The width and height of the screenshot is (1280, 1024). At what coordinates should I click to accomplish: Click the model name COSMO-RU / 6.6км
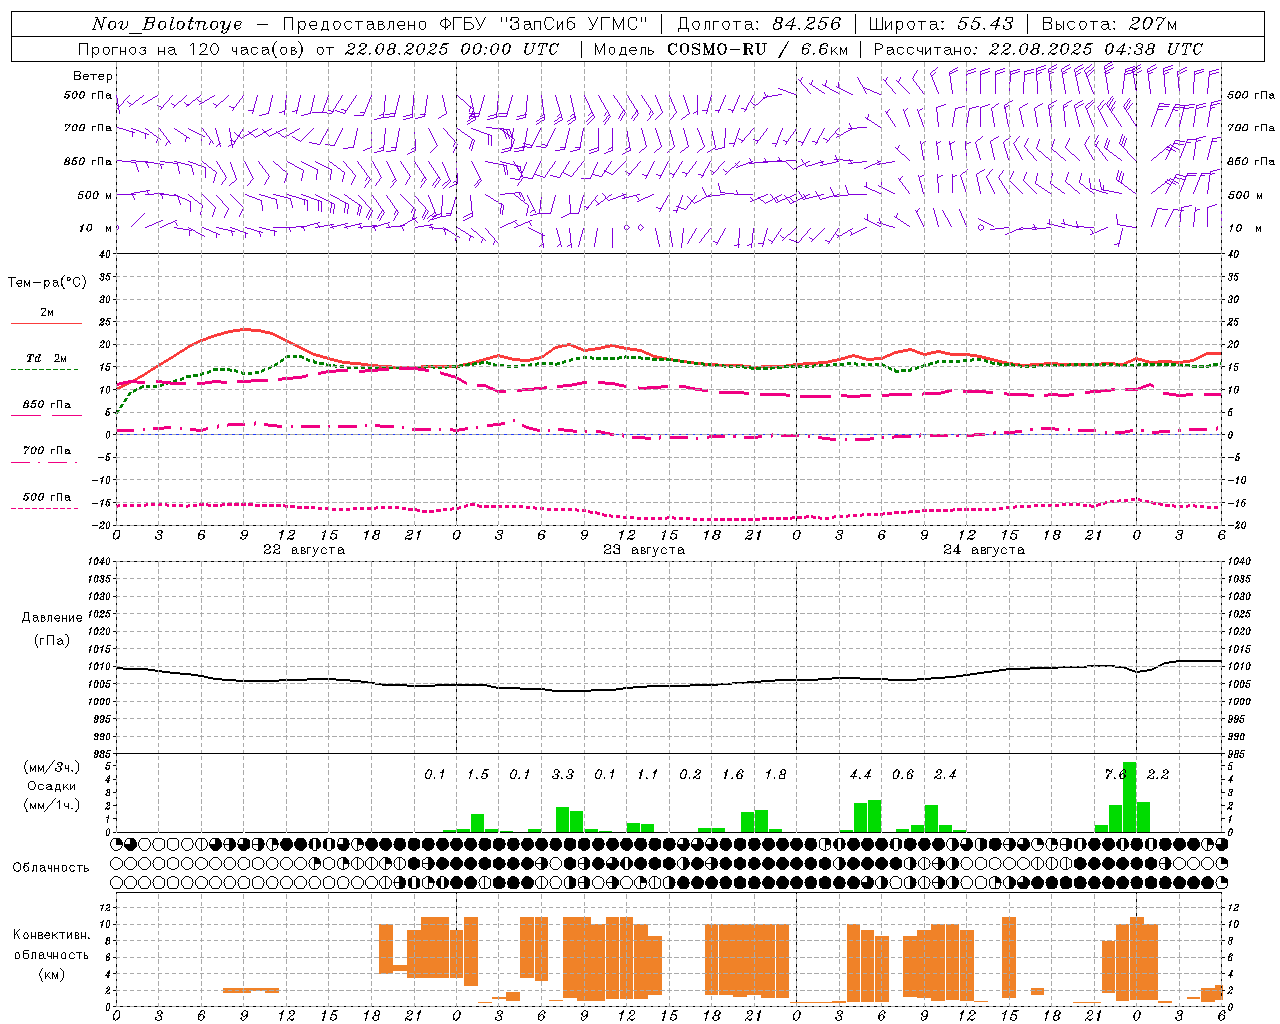coord(758,49)
